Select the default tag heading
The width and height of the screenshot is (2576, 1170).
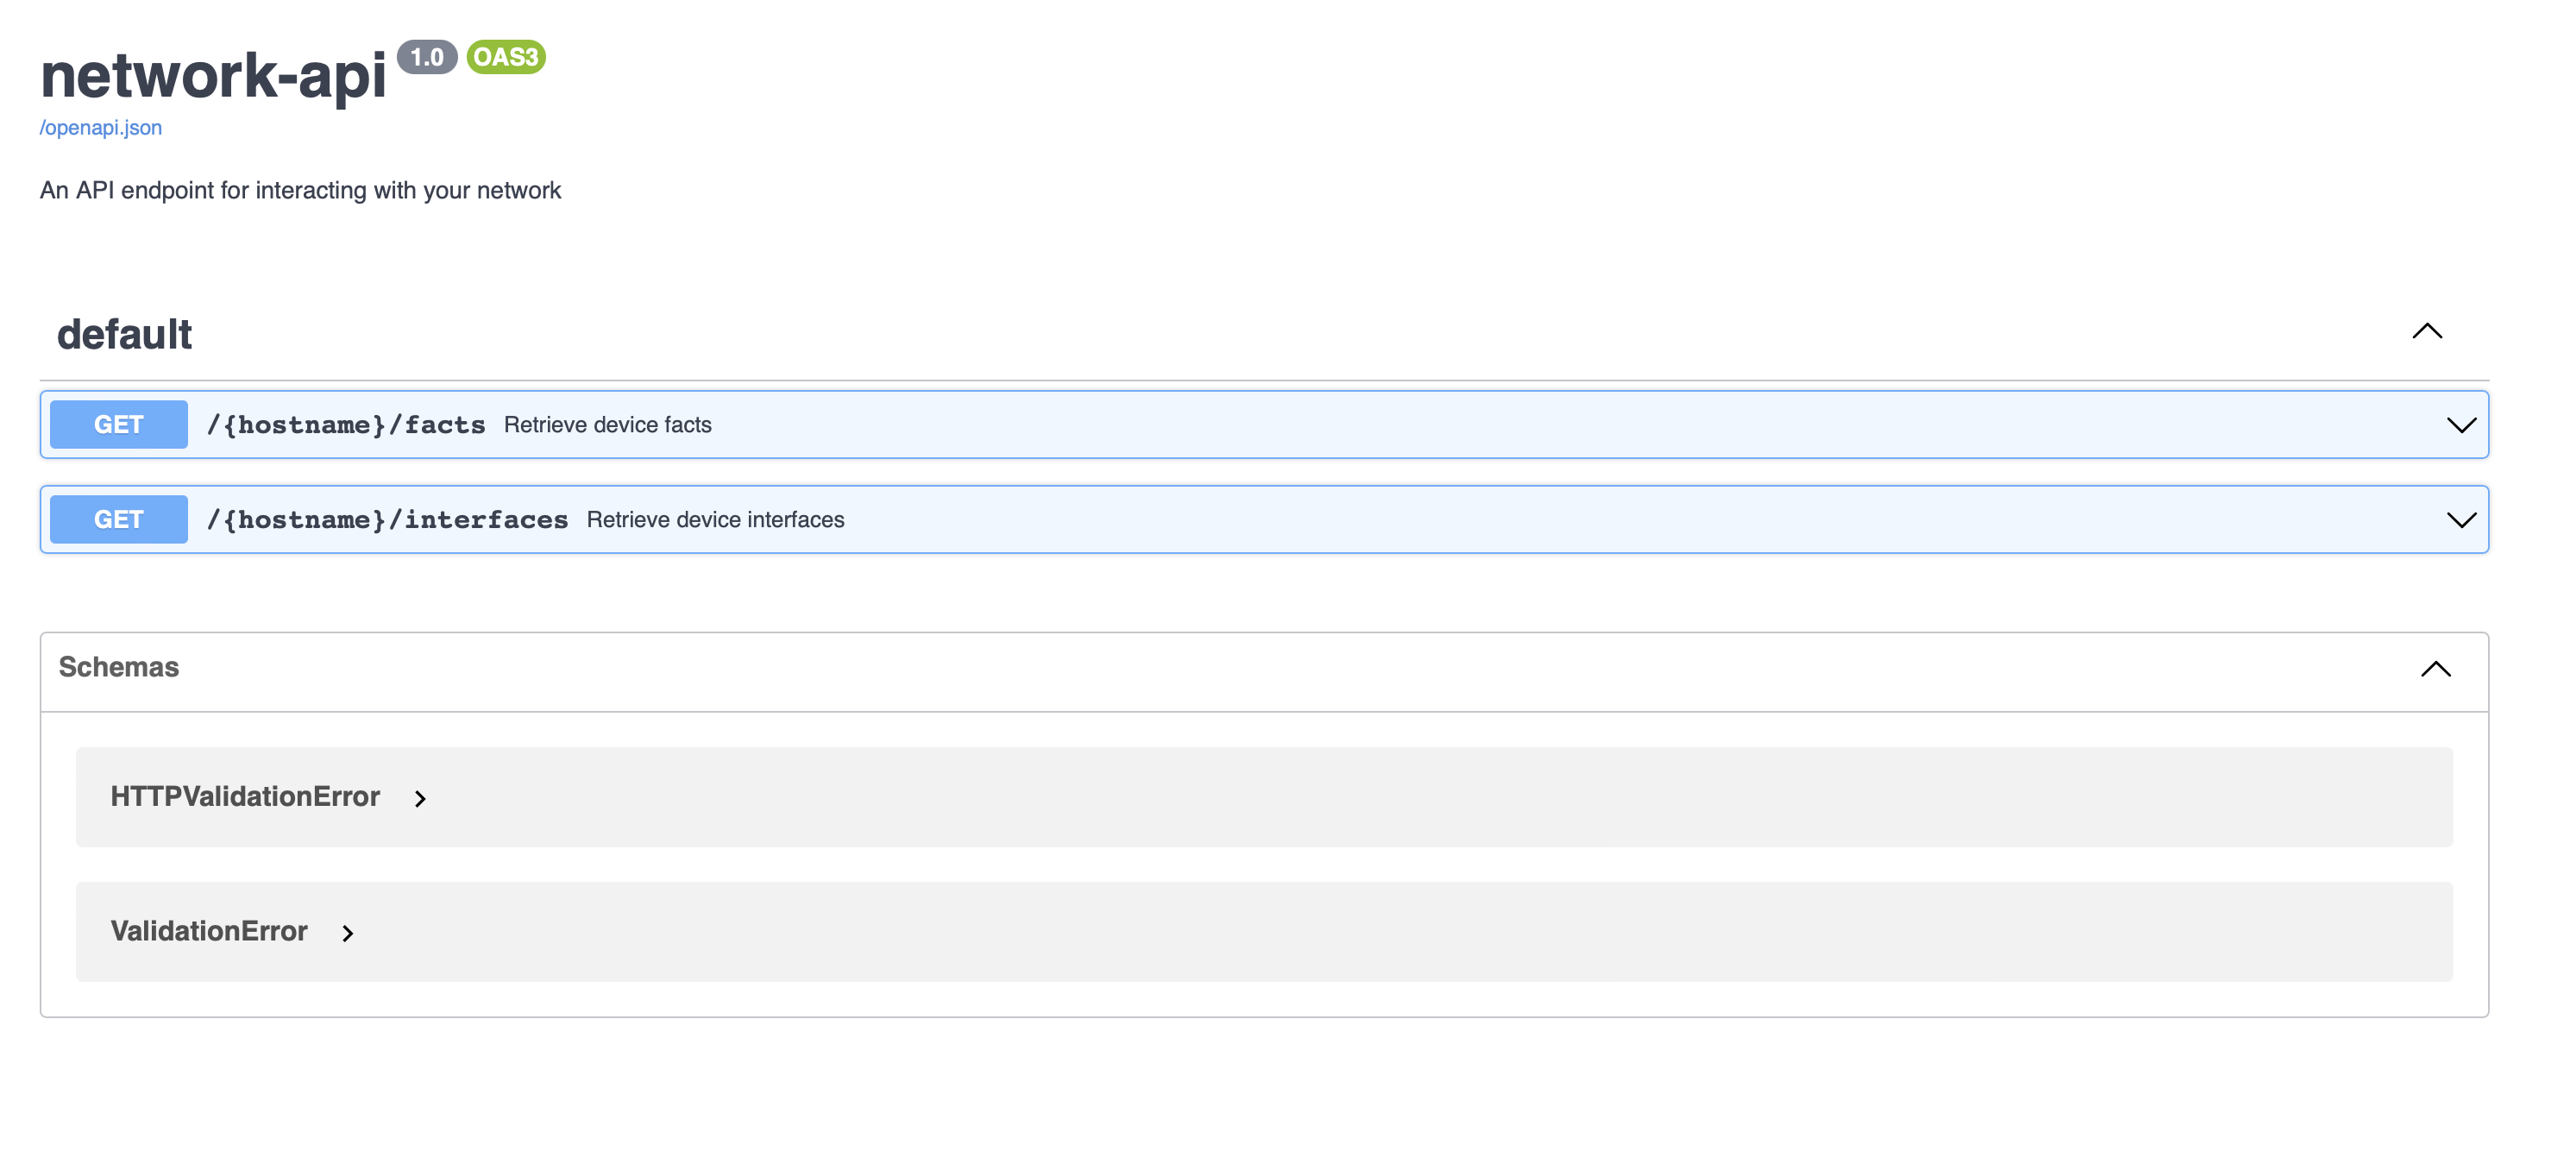pos(124,334)
